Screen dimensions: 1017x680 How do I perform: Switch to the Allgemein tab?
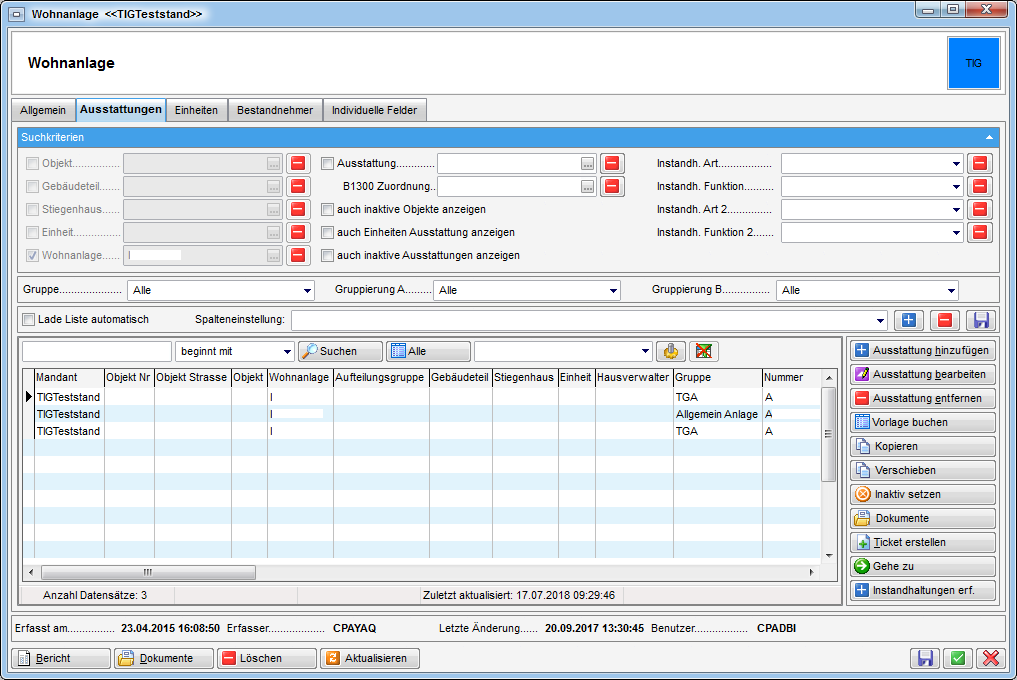click(43, 110)
